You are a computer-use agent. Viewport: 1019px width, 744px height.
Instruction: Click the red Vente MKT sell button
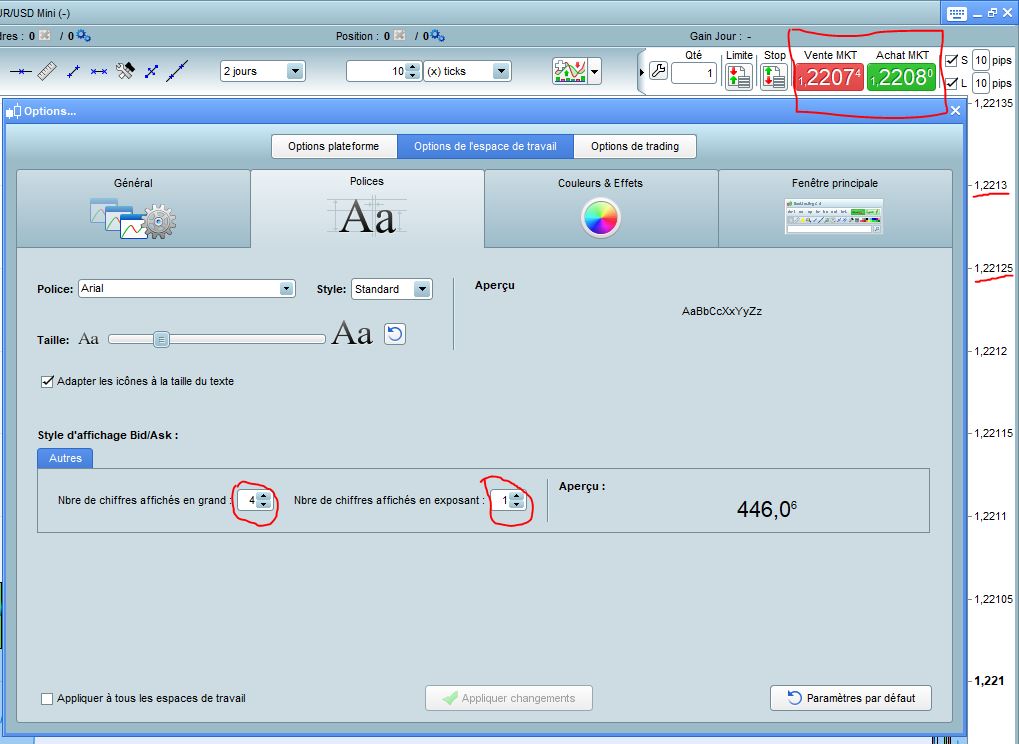click(830, 77)
